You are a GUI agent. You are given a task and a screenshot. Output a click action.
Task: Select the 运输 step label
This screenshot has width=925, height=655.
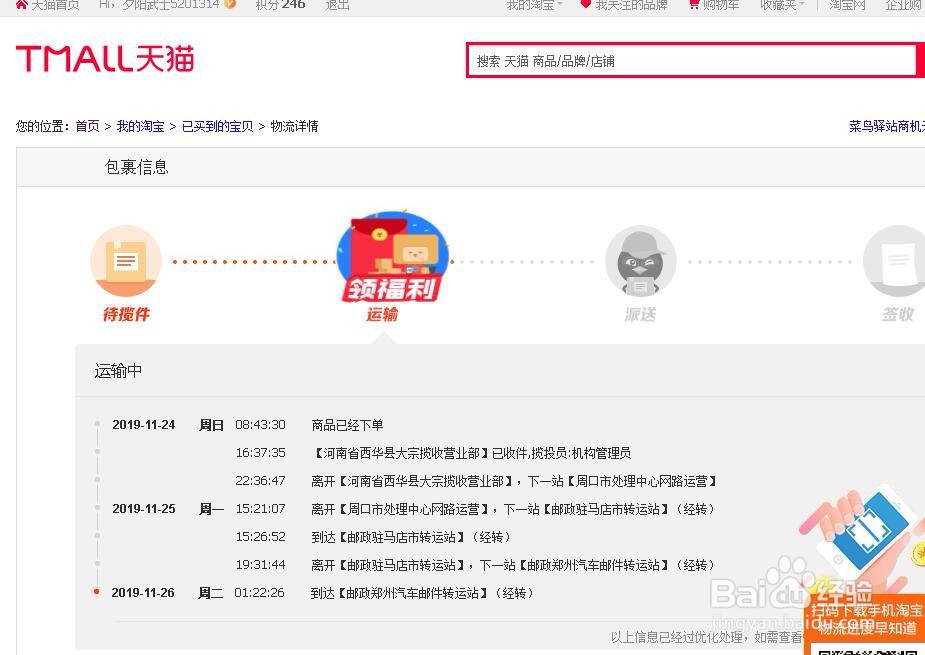click(382, 315)
